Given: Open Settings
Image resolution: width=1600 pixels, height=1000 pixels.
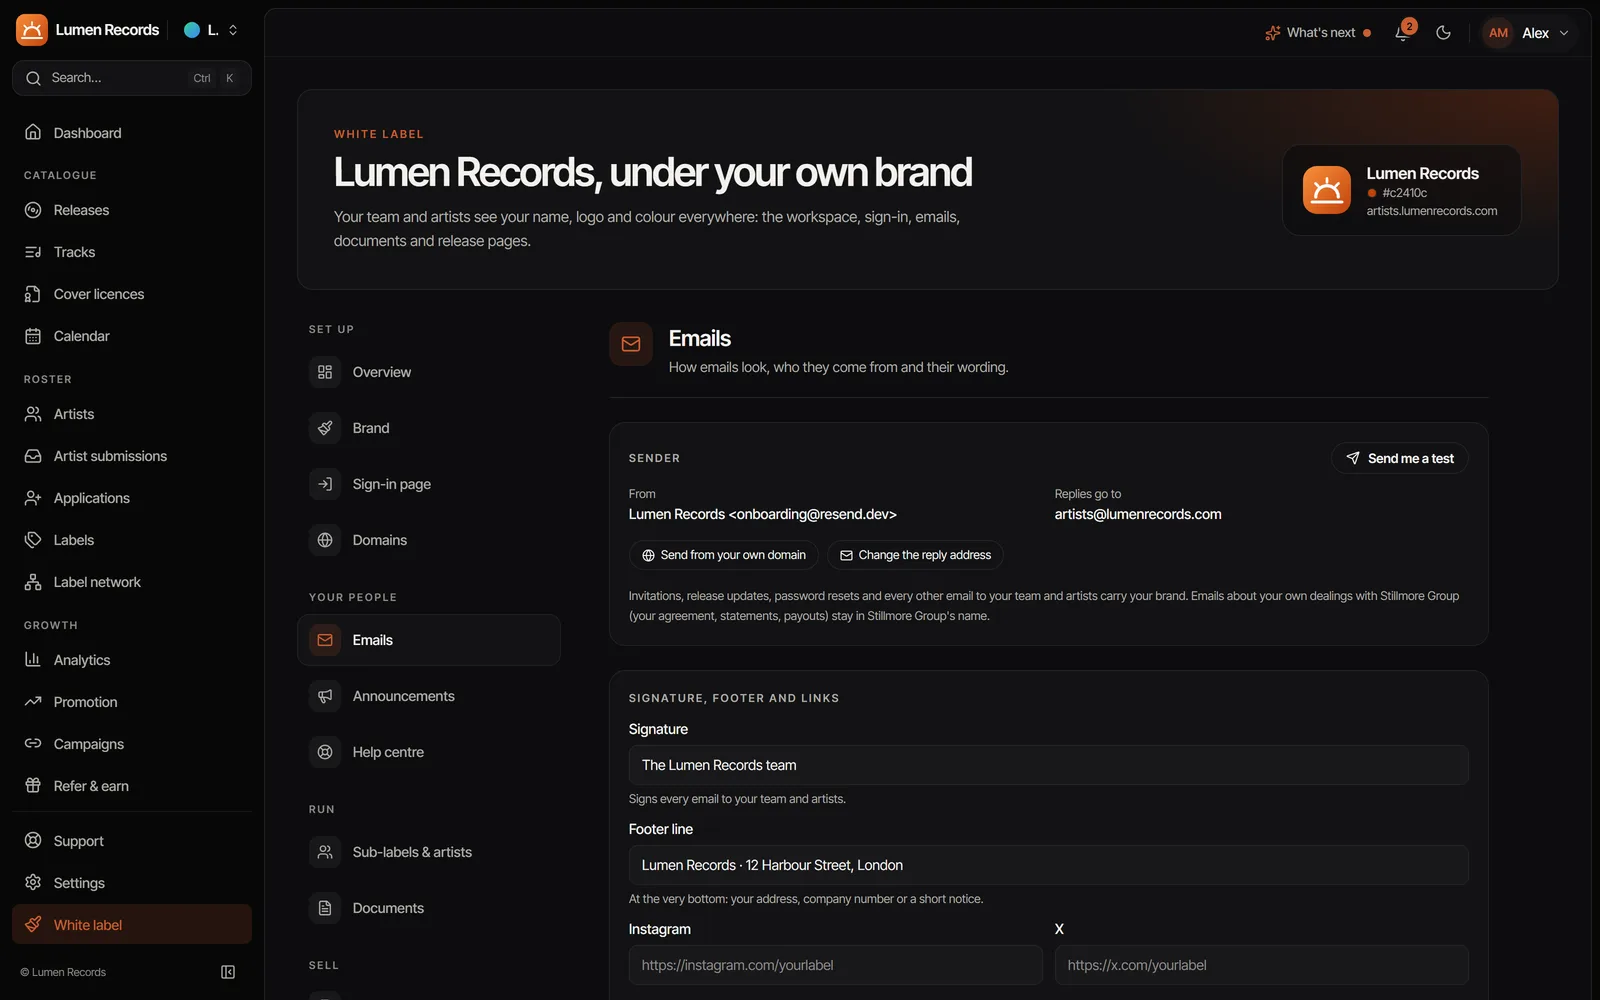Looking at the screenshot, I should [132, 883].
